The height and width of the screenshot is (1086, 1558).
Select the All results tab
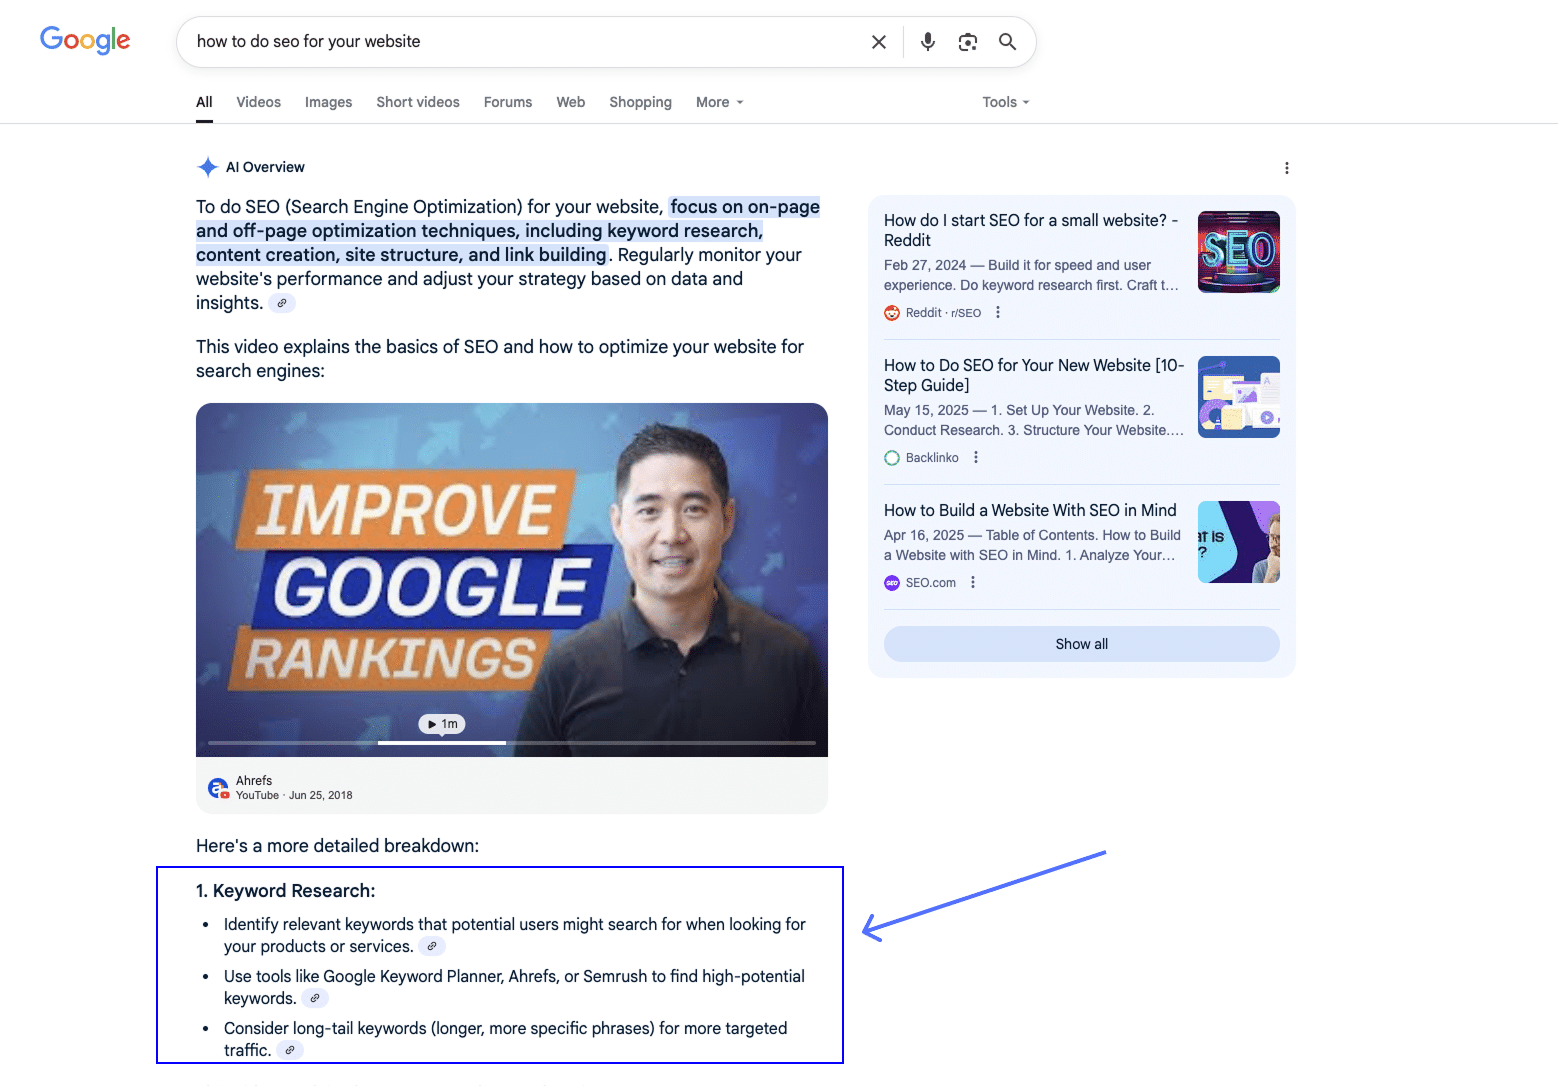click(204, 102)
